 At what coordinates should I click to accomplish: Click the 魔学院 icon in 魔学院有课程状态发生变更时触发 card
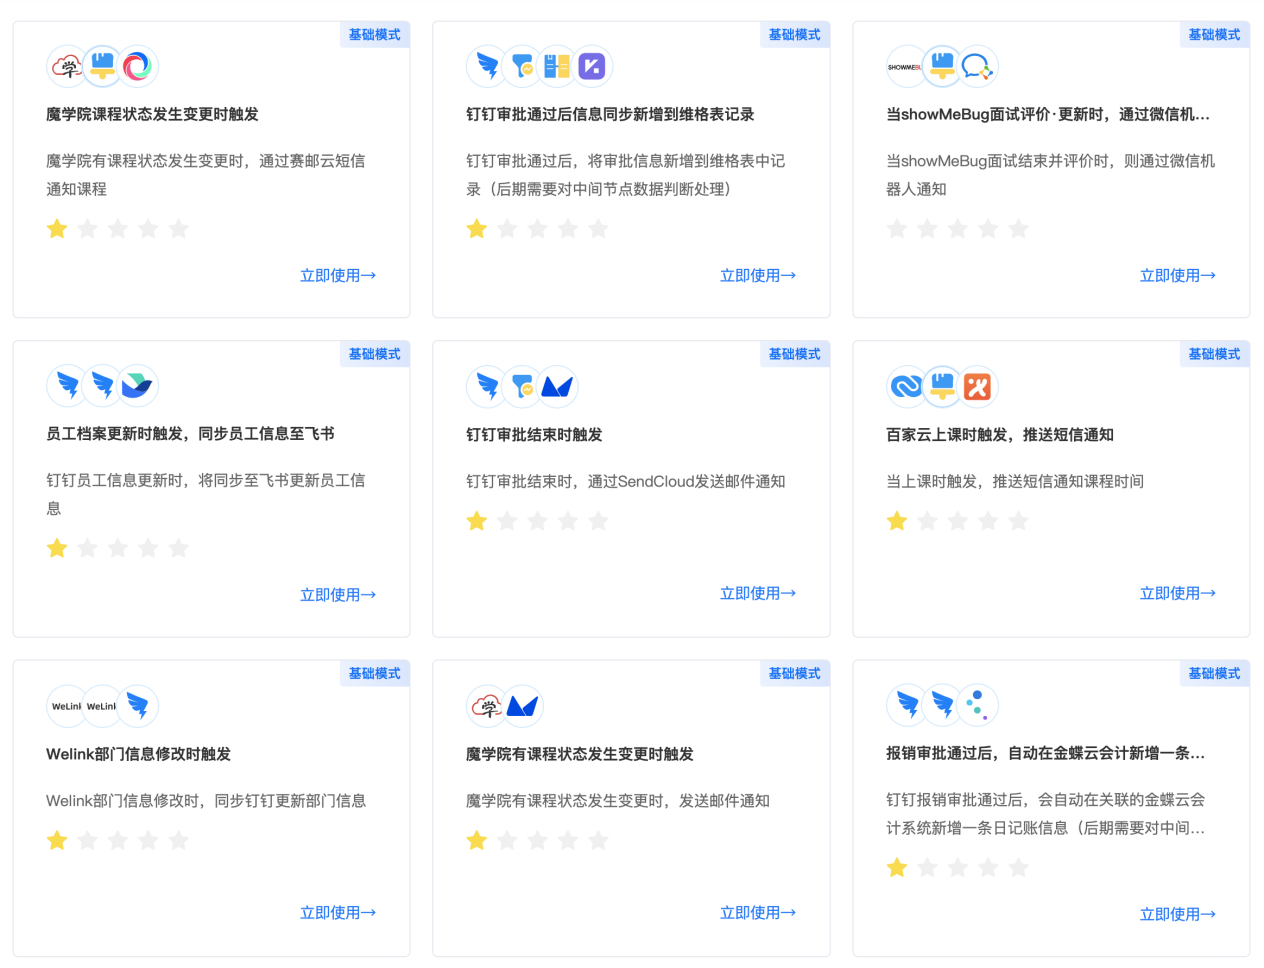click(x=487, y=706)
